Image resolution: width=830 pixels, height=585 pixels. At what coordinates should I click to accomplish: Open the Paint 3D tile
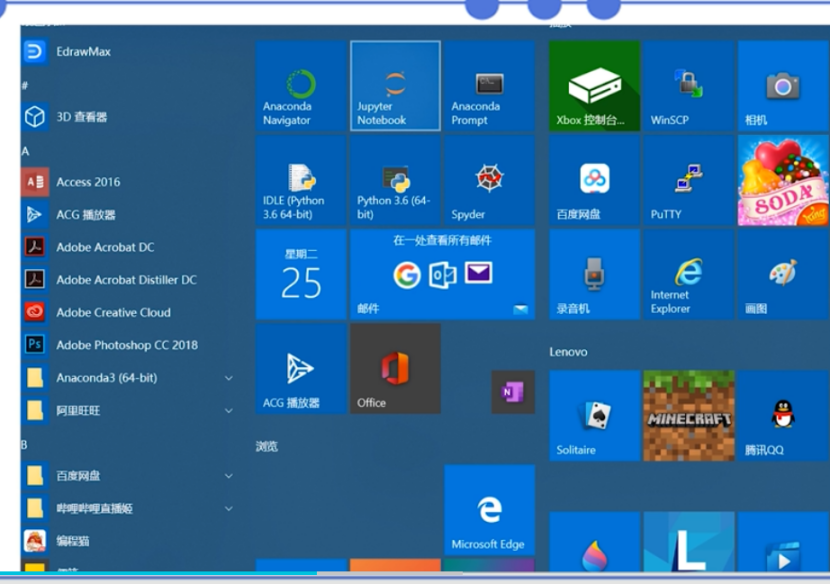(x=594, y=541)
